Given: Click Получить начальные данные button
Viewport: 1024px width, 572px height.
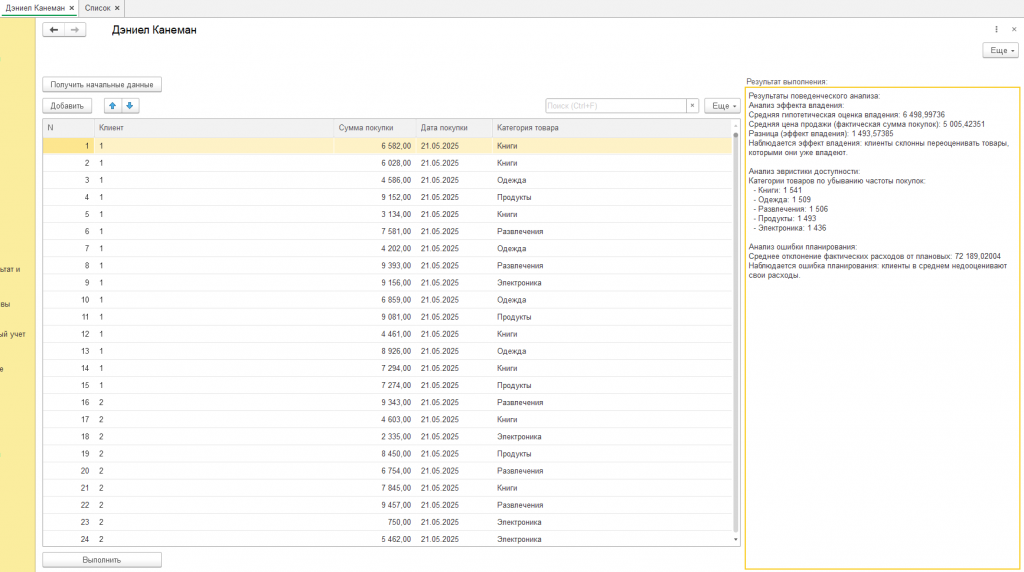Looking at the screenshot, I should click(x=102, y=85).
